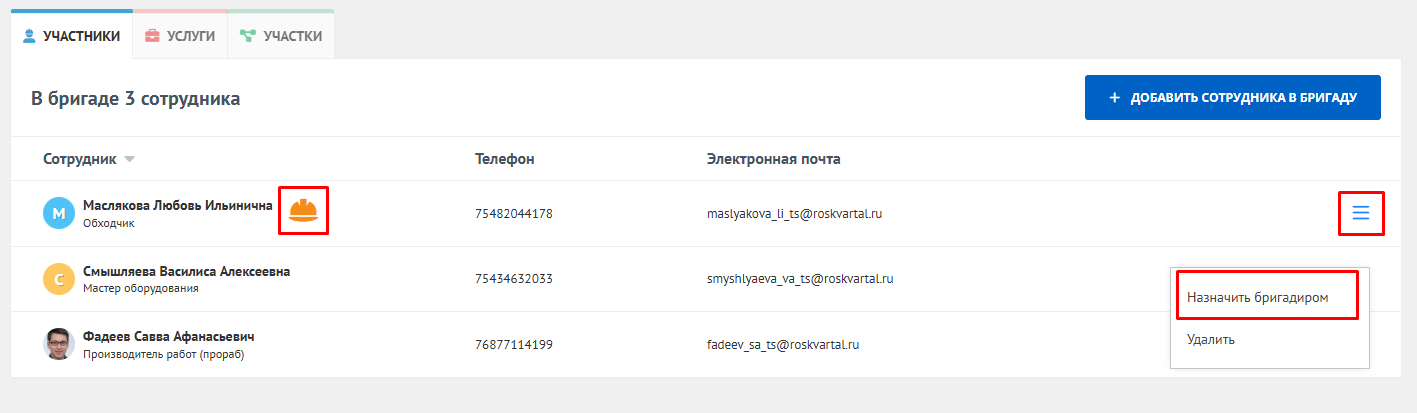Open Смышляева Василиса Алексеевна's profile
Screen dimensions: 1417x413
186,271
